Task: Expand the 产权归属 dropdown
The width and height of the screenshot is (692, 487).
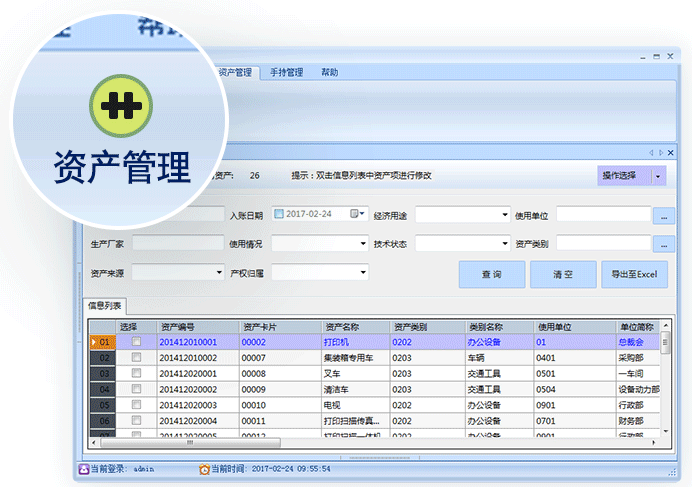Action: pyautogui.click(x=363, y=272)
